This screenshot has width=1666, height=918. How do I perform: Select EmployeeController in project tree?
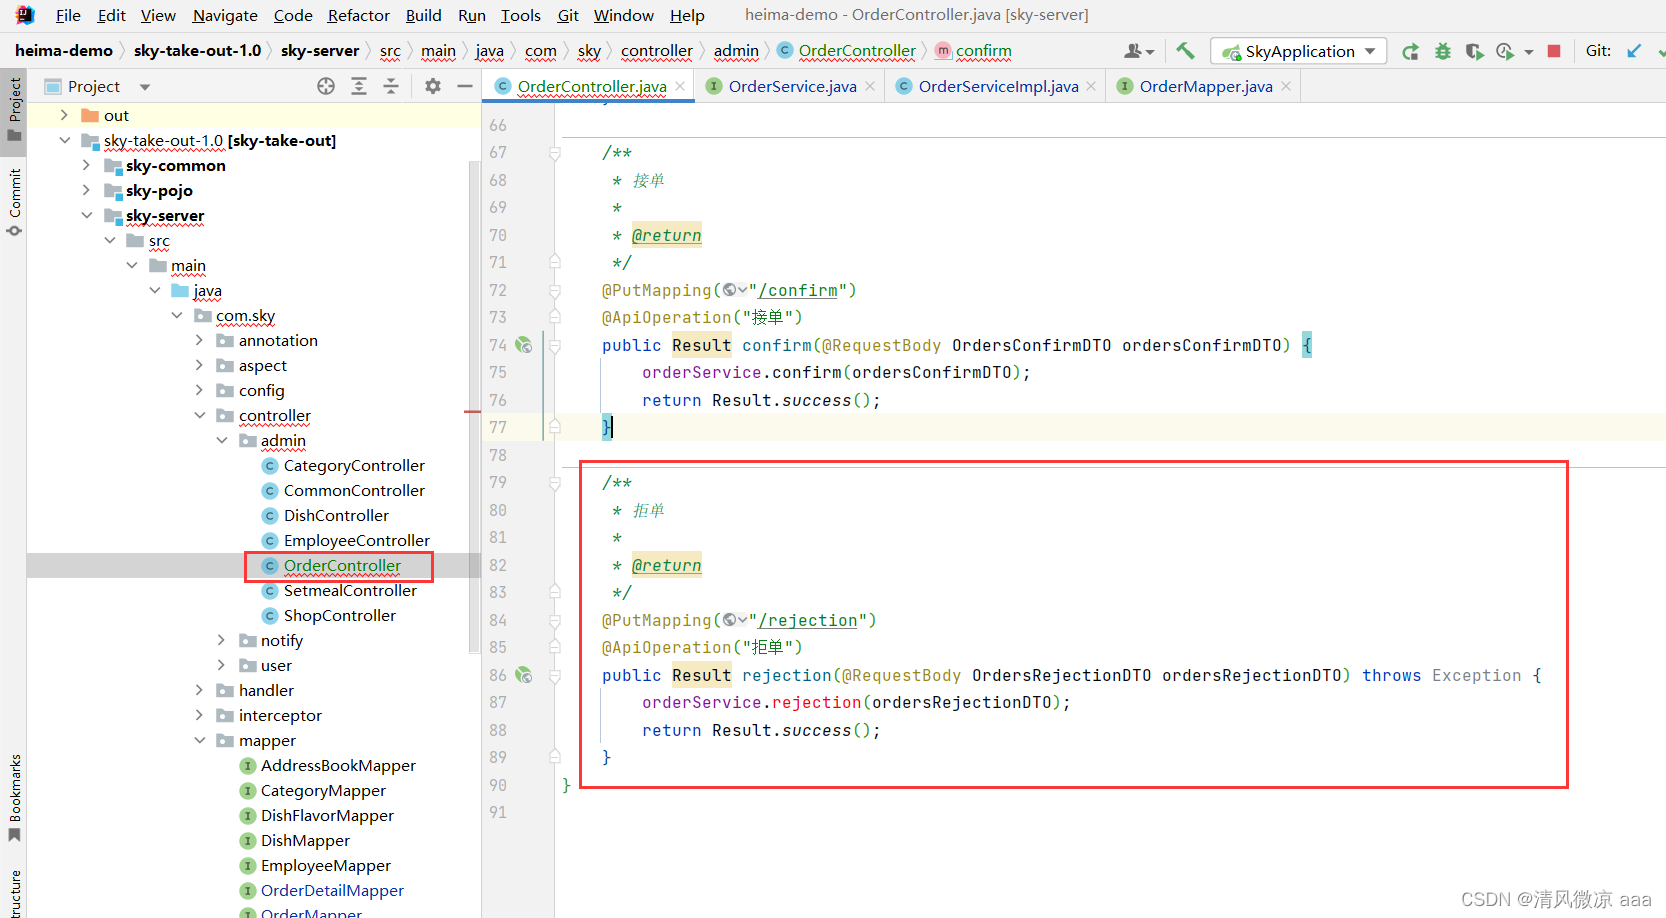356,540
